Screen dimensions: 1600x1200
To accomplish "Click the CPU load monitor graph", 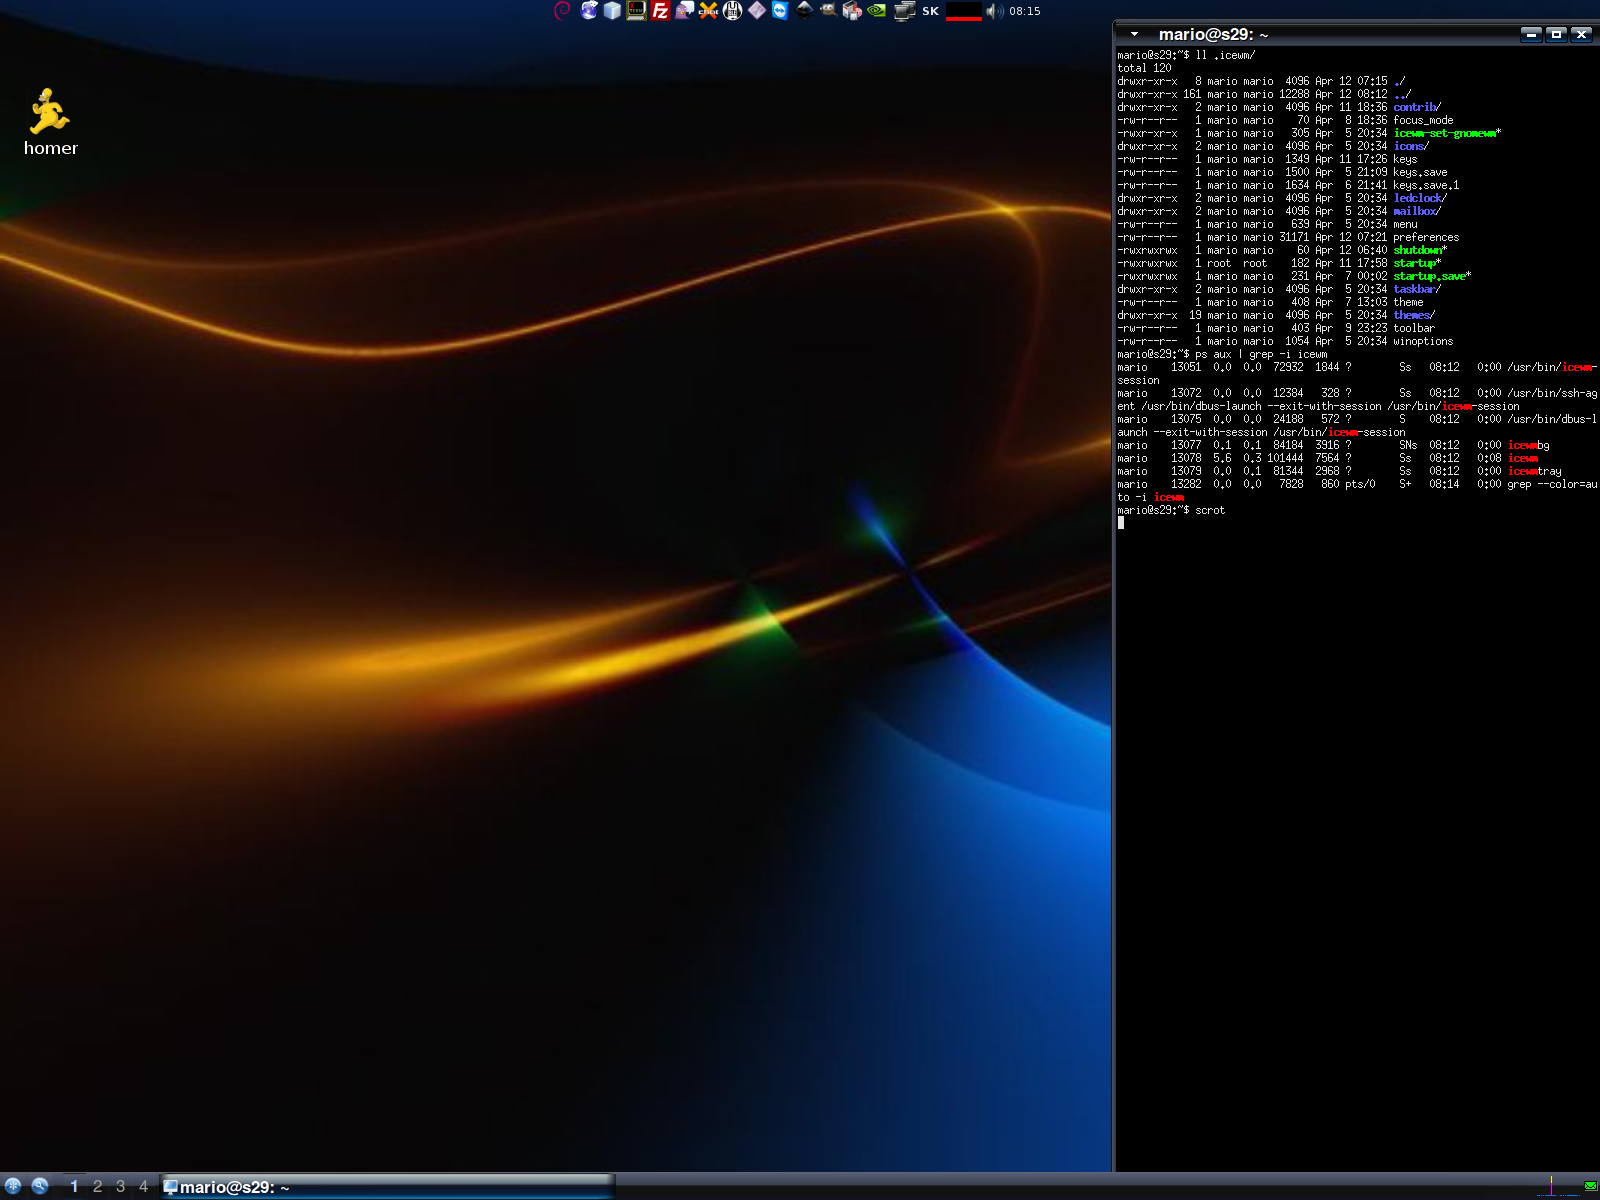I will click(963, 11).
